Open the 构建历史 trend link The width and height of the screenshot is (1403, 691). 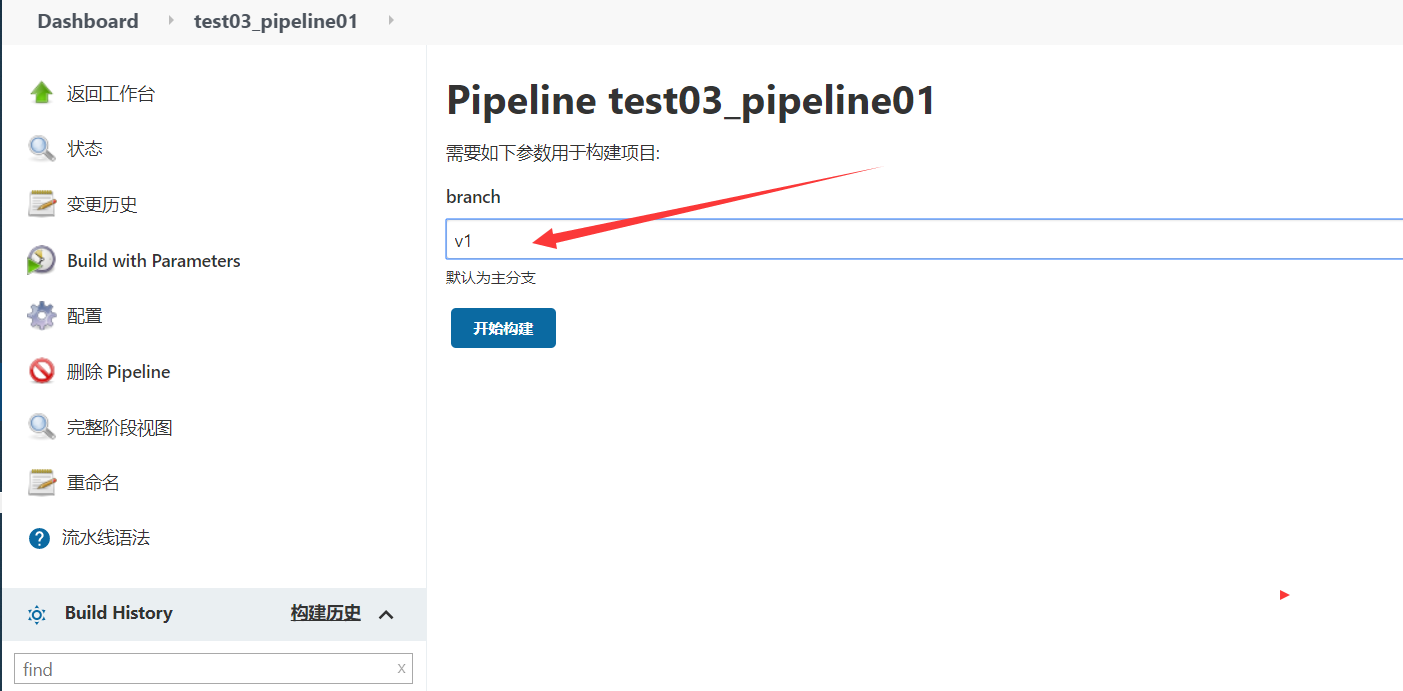click(x=326, y=613)
